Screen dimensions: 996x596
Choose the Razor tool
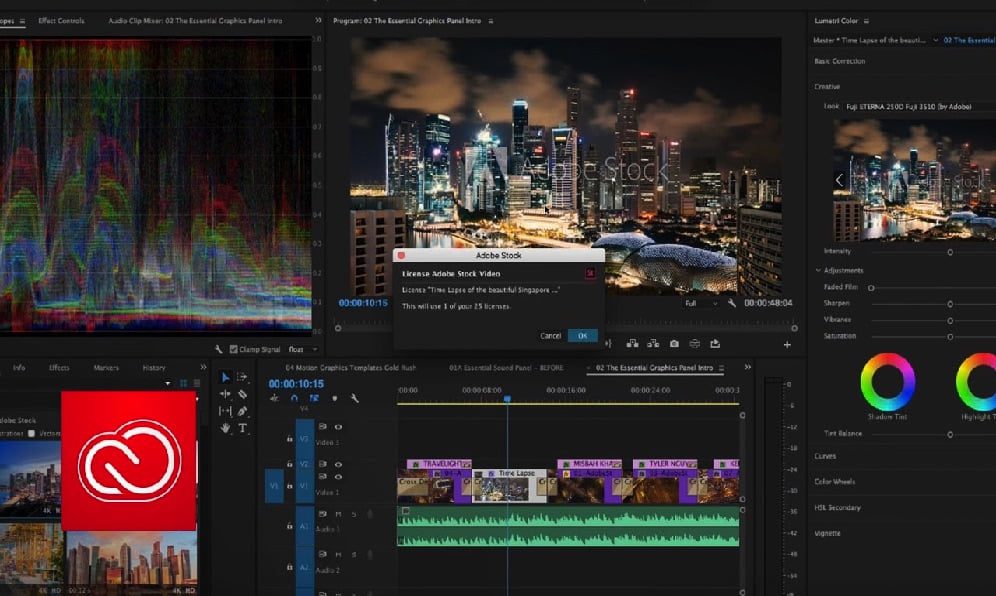coord(243,394)
